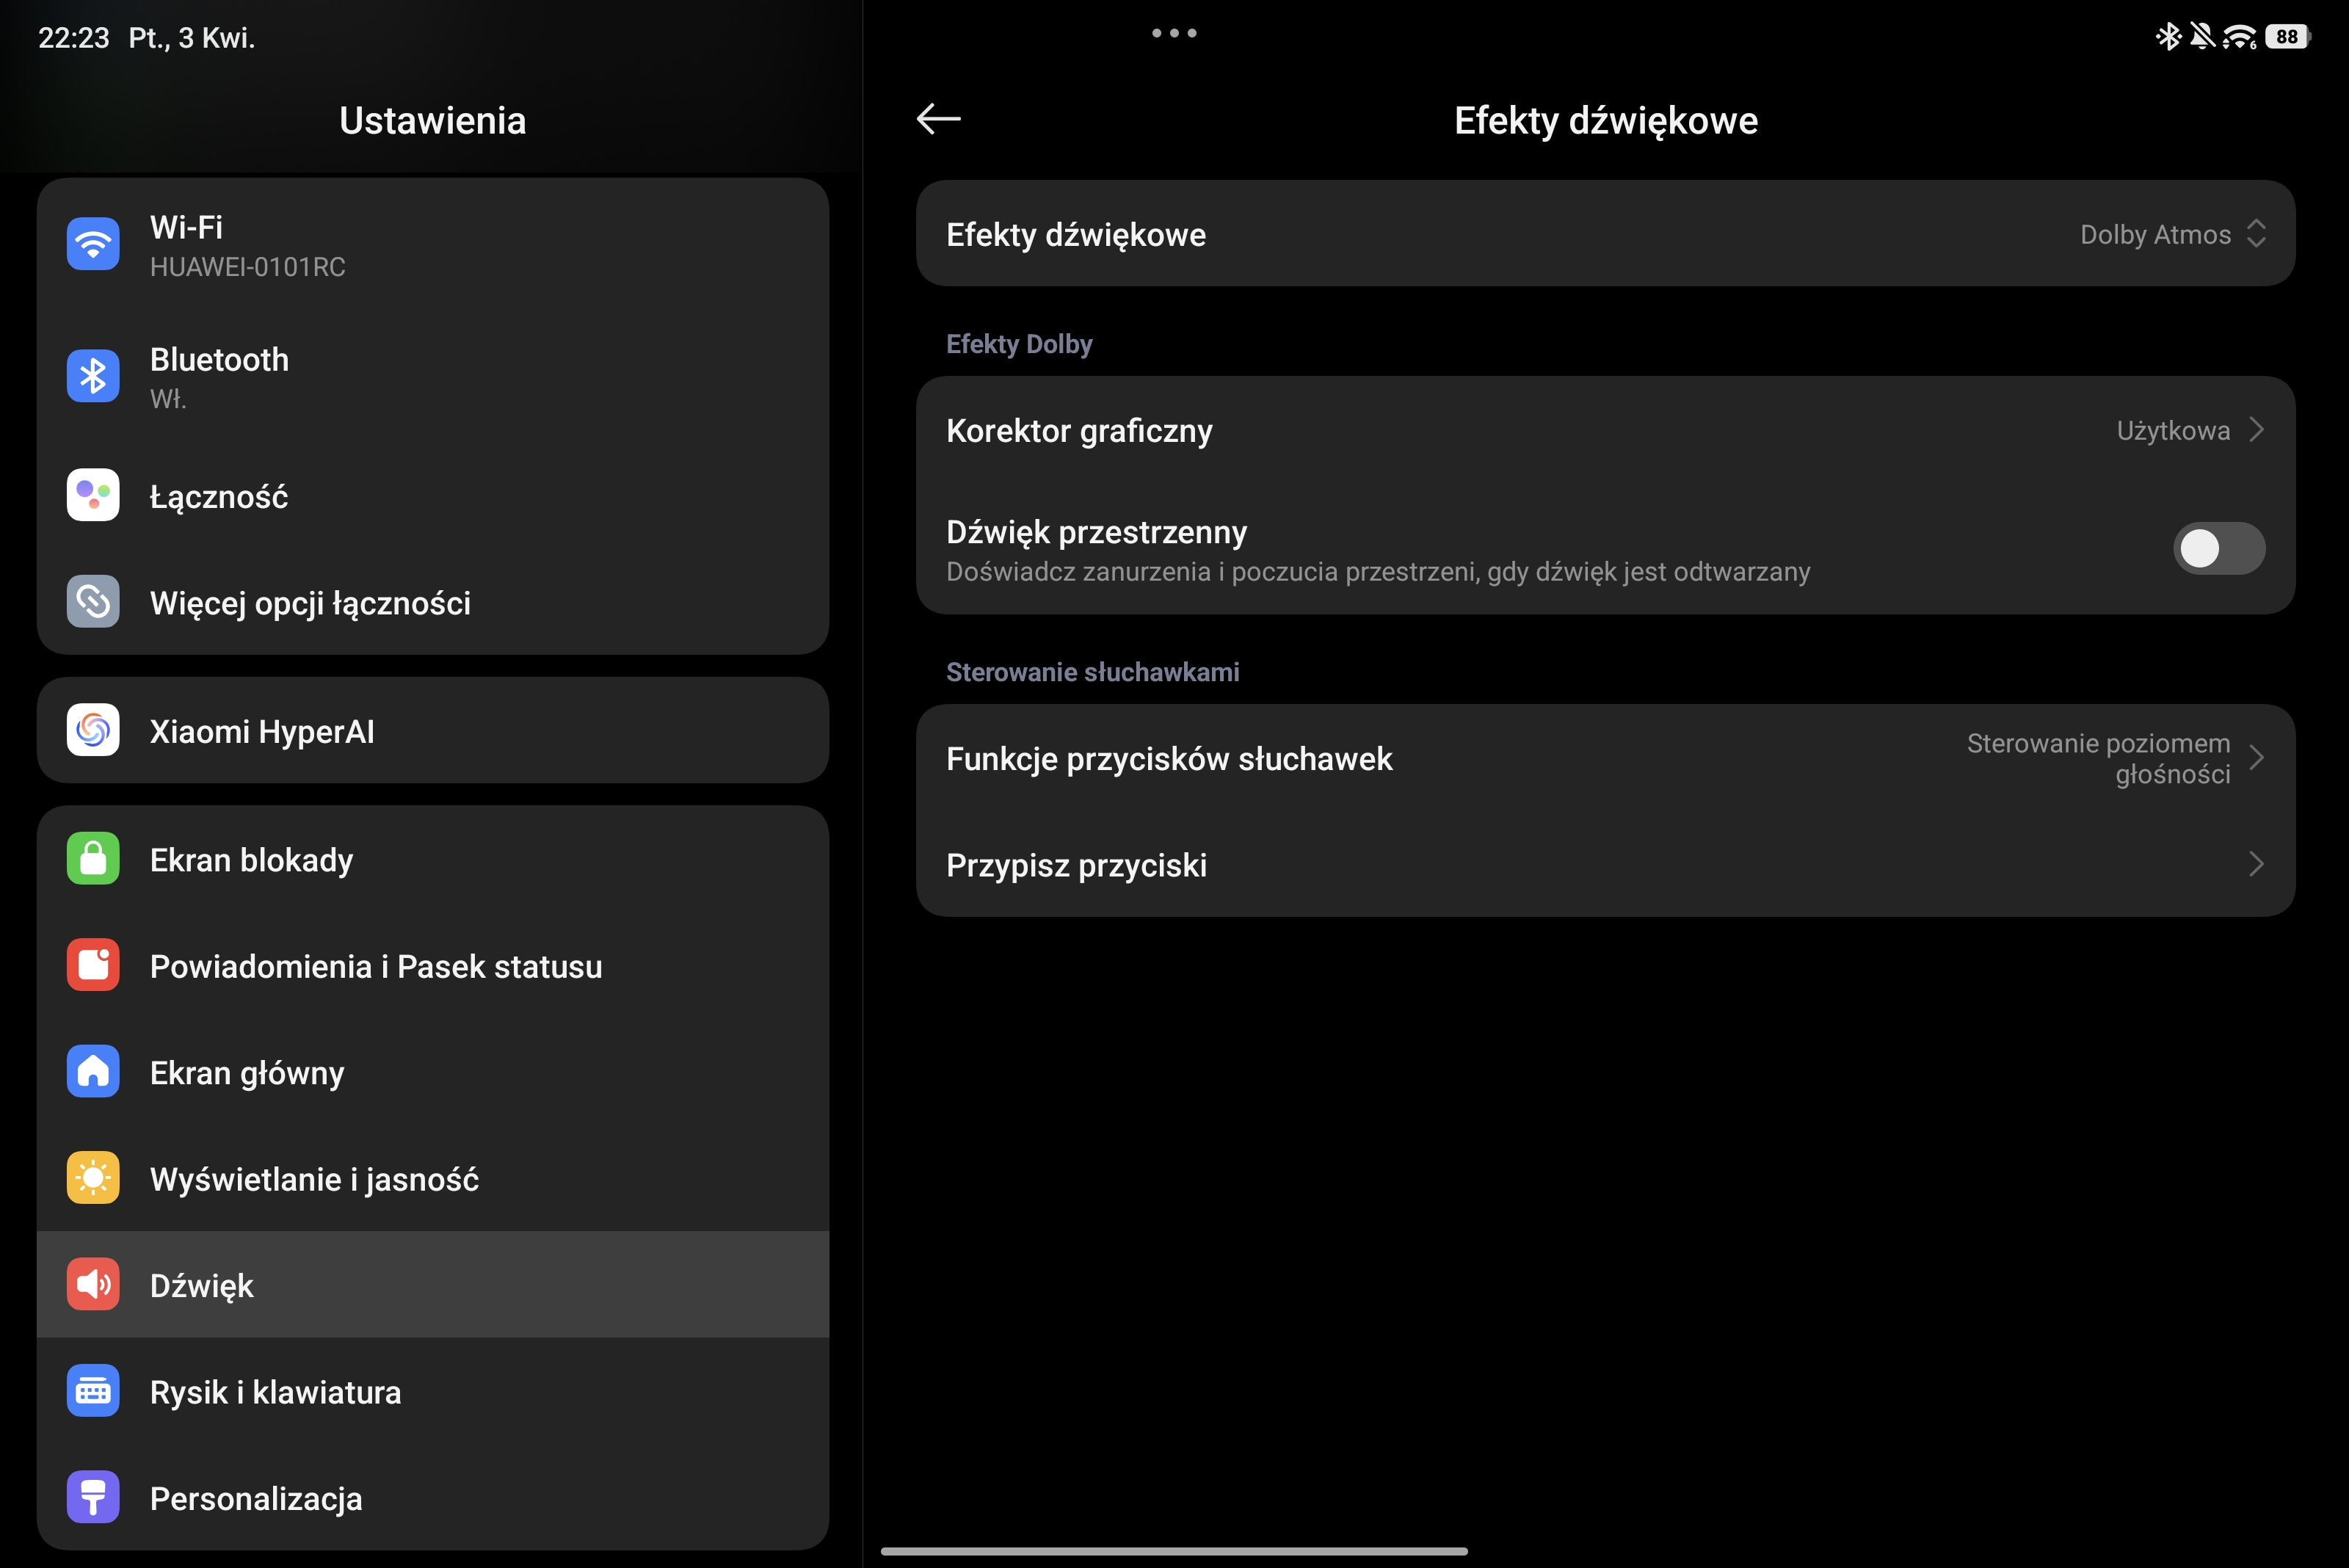This screenshot has width=2349, height=1568.
Task: Open Korektor graficzny via Użytkowa chevron
Action: [x=2256, y=430]
